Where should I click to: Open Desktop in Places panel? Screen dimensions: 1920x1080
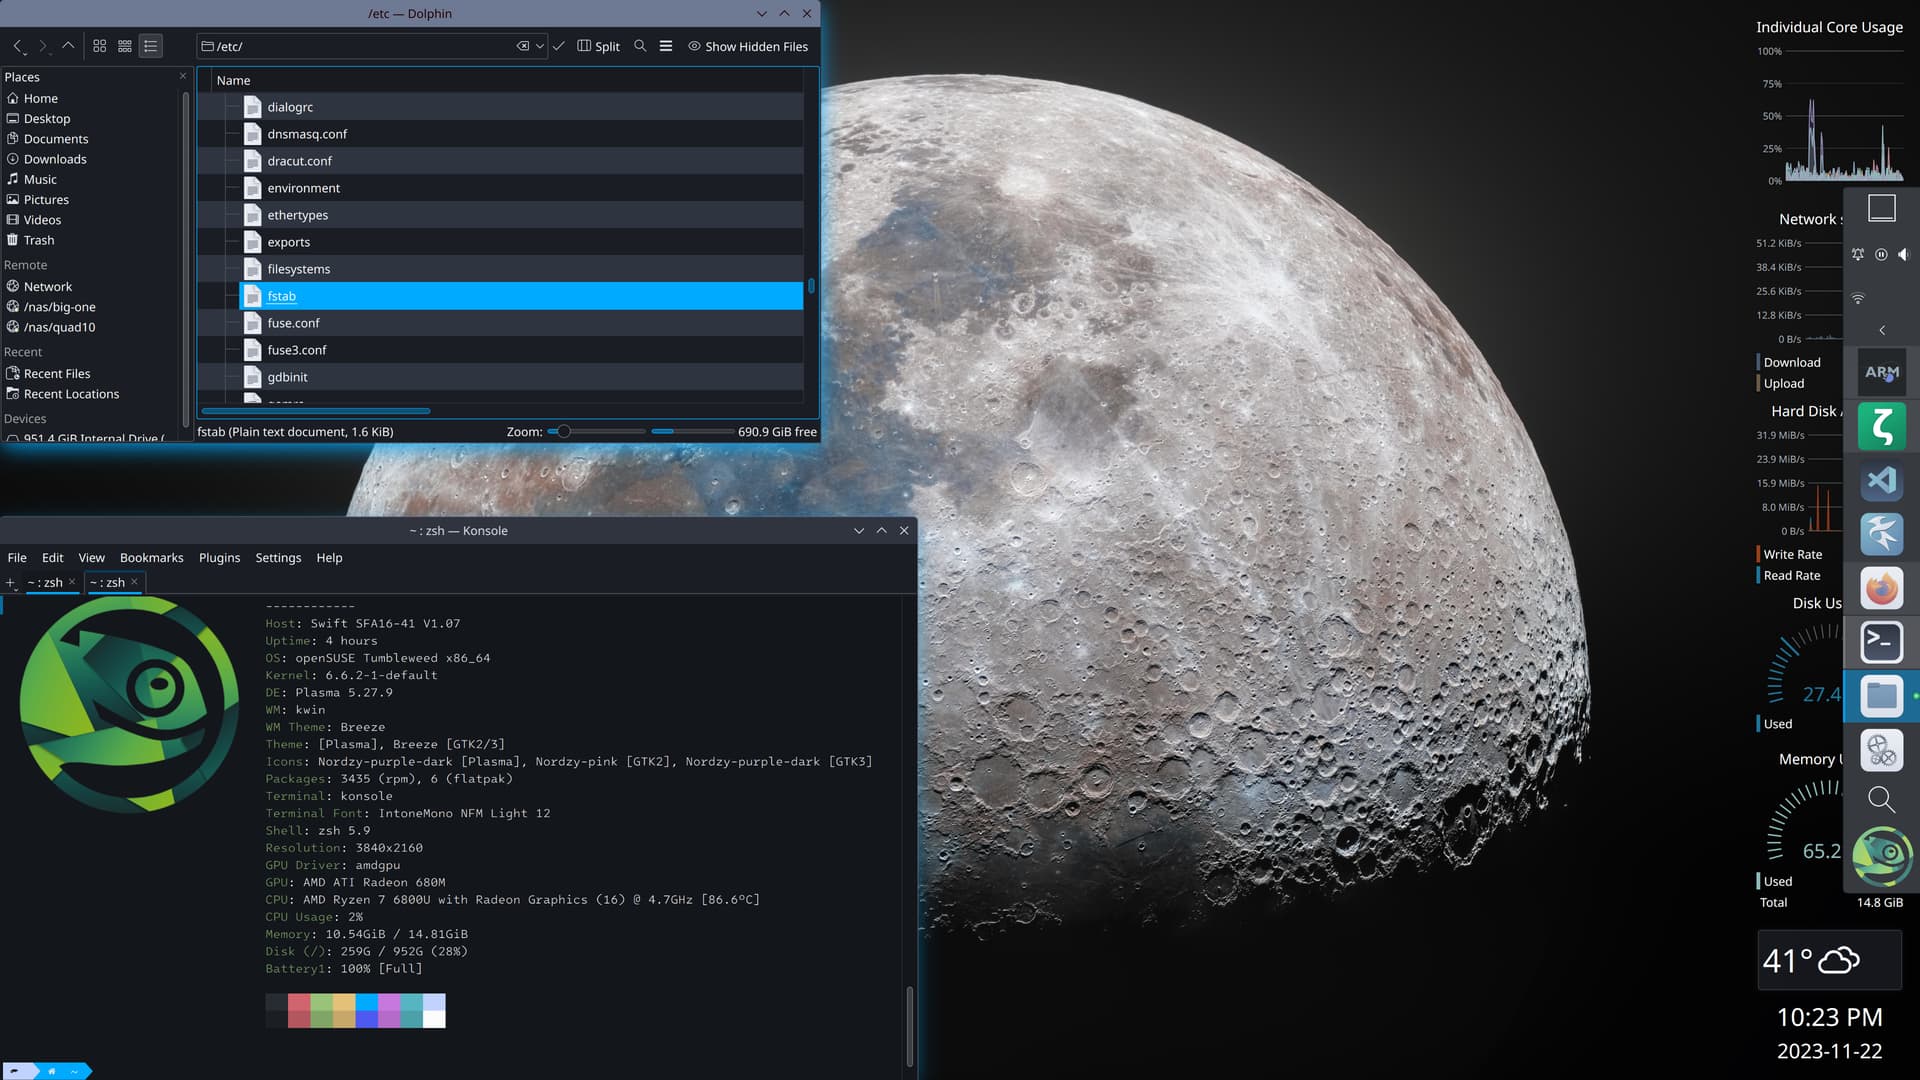coord(92,118)
